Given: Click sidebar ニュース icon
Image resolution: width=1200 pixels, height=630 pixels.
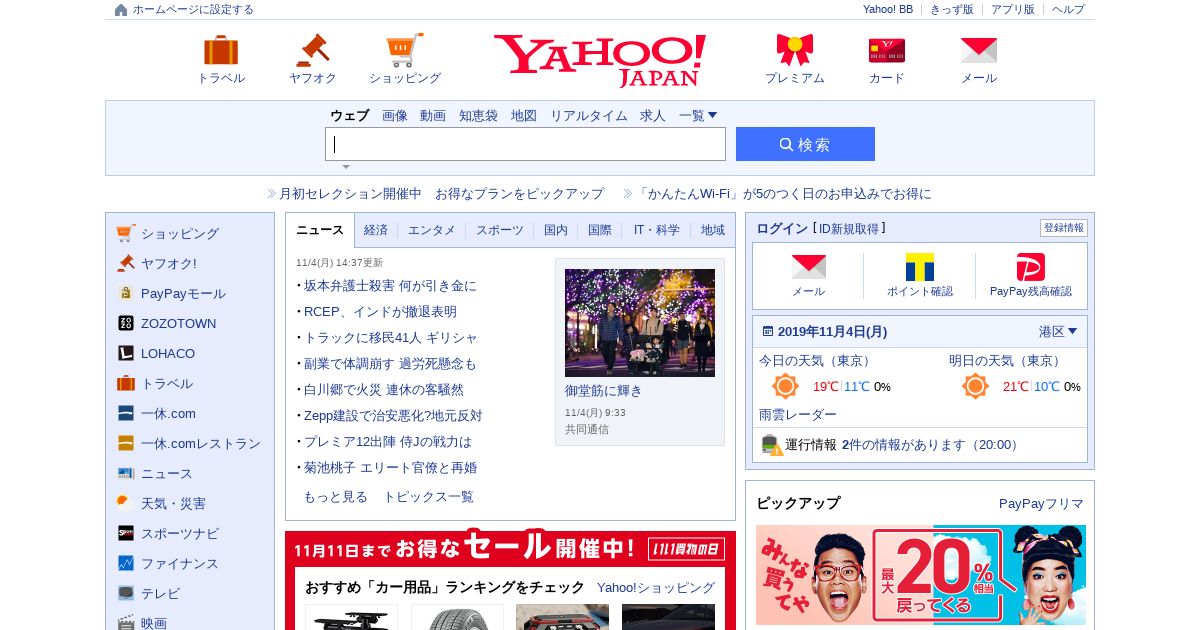Looking at the screenshot, I should pyautogui.click(x=125, y=473).
